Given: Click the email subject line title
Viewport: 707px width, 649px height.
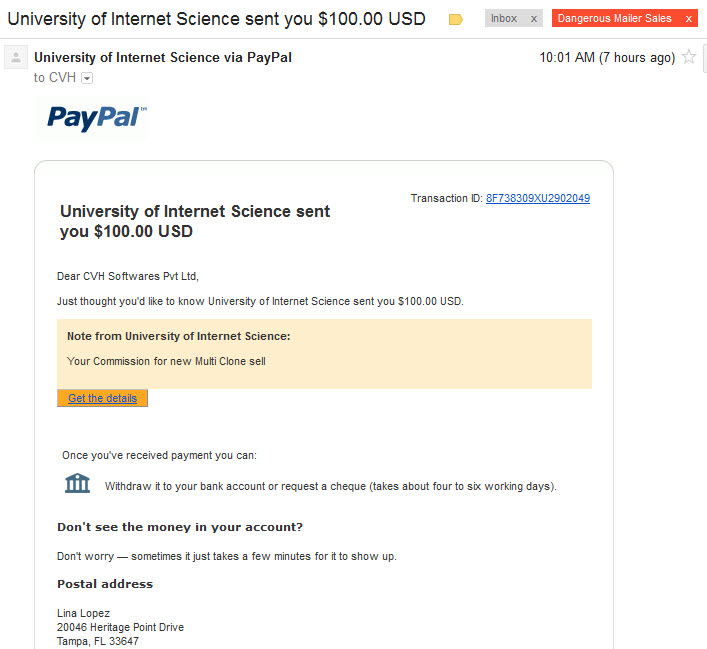Looking at the screenshot, I should (216, 19).
